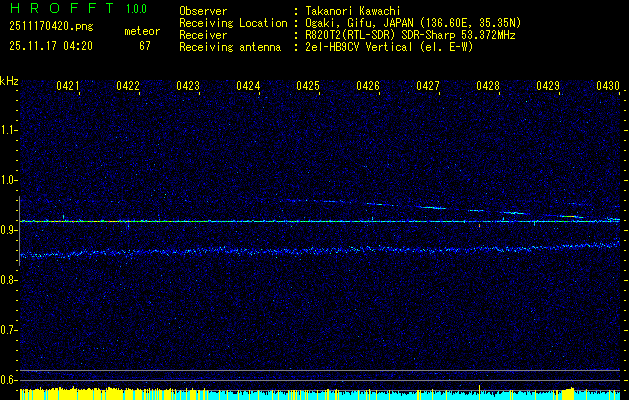Click the 0421 time marker
Image resolution: width=629 pixels, height=400 pixels.
[68, 87]
